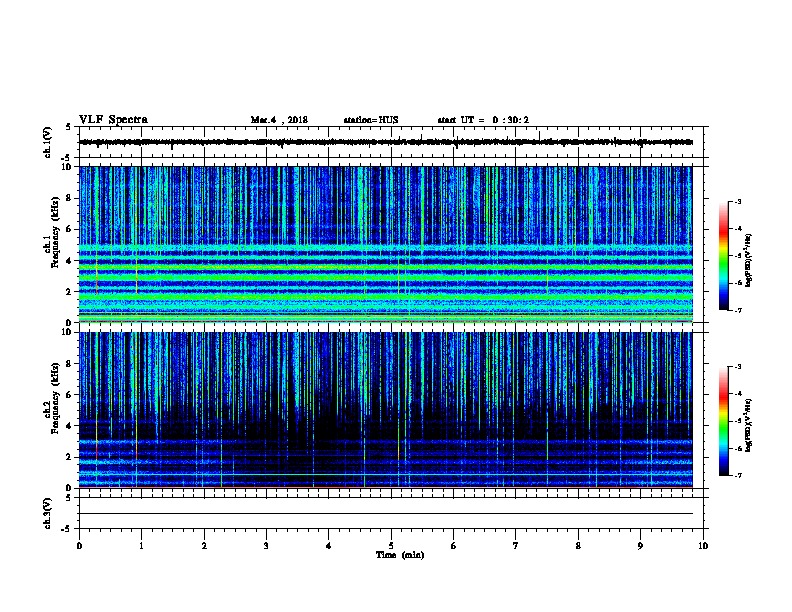This screenshot has height=612, width=792.
Task: Click time axis tick label "8"
Action: tap(578, 546)
